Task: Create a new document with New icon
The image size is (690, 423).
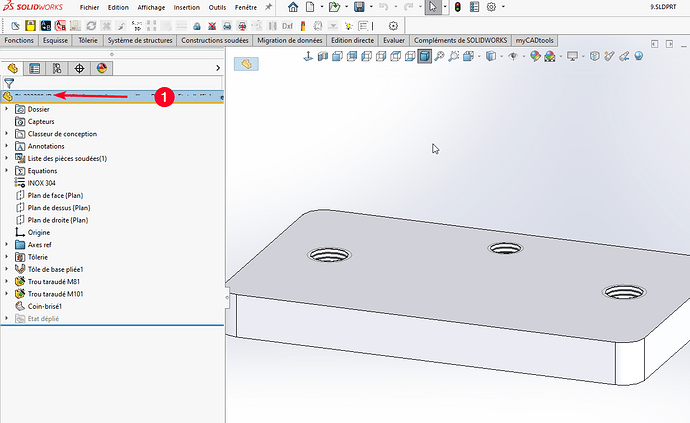Action: pyautogui.click(x=310, y=7)
